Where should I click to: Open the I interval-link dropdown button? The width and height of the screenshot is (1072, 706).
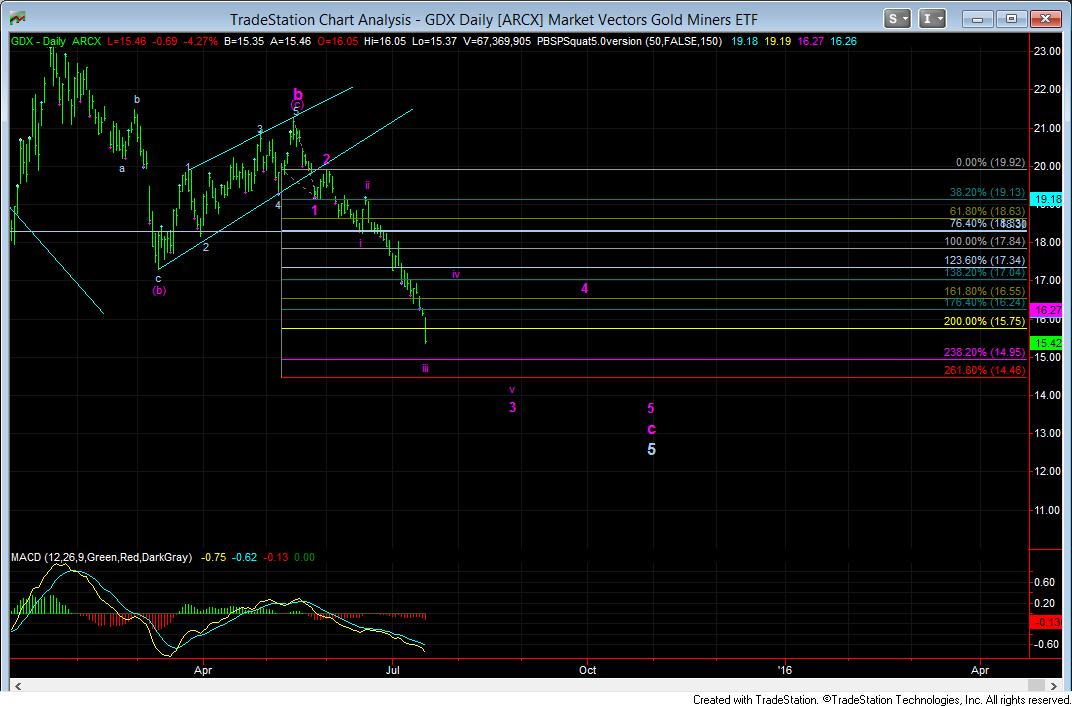[933, 18]
